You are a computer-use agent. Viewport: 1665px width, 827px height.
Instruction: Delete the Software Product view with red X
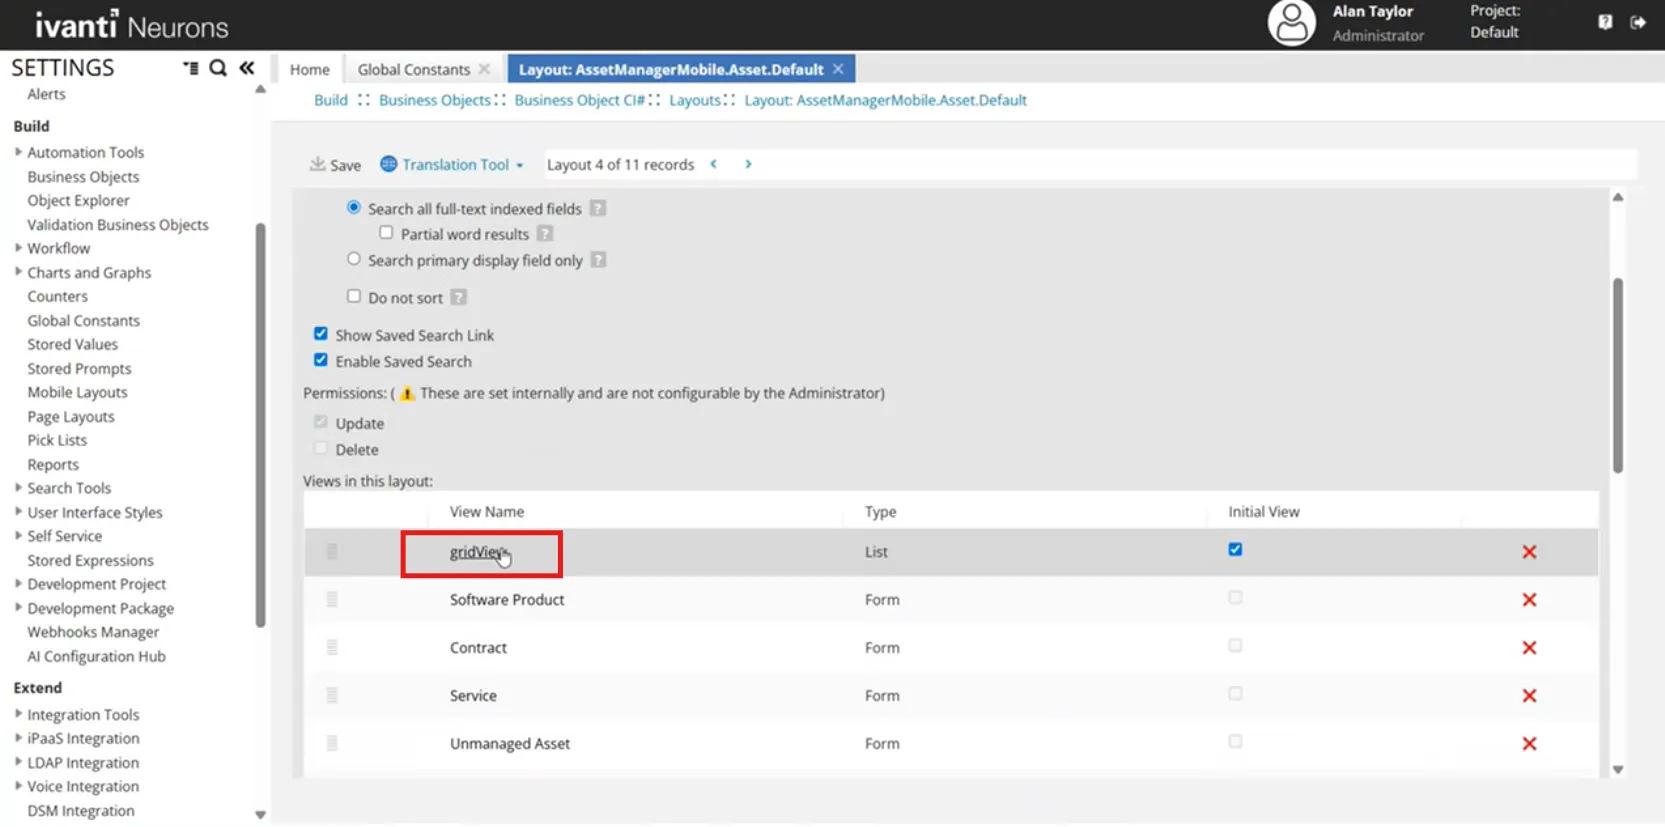(x=1529, y=600)
